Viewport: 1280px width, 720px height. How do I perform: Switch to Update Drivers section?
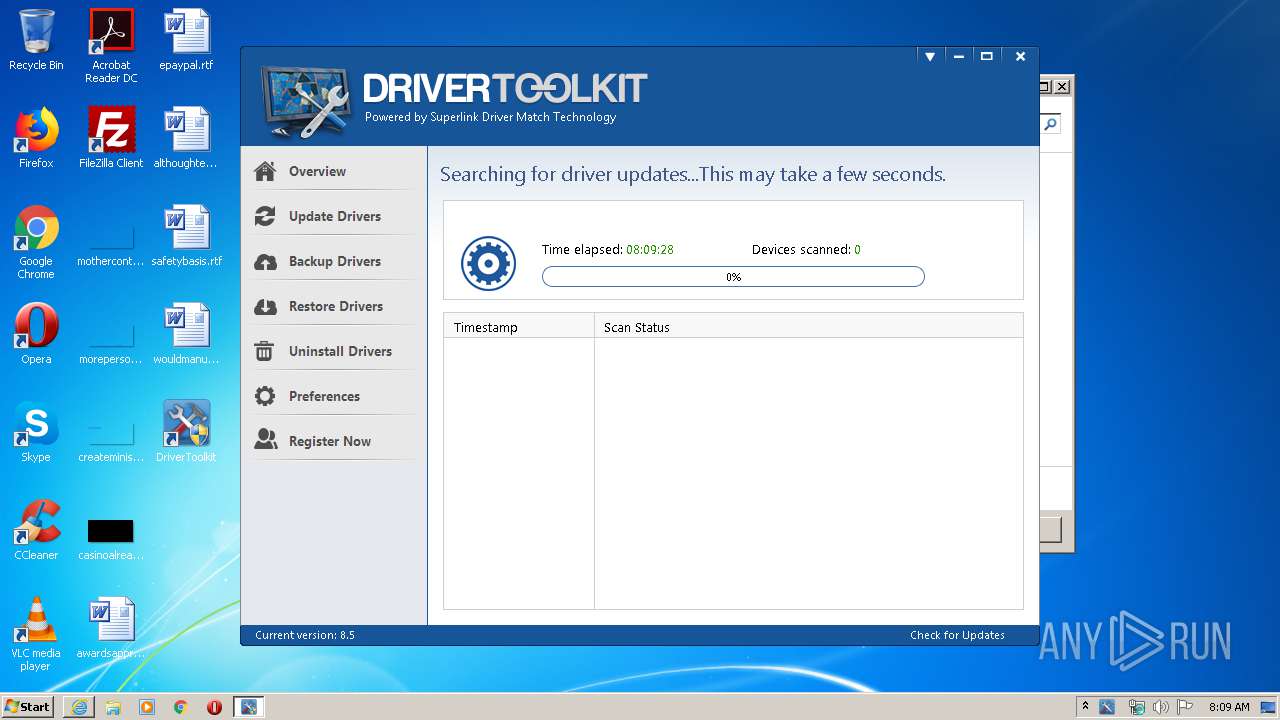[335, 216]
